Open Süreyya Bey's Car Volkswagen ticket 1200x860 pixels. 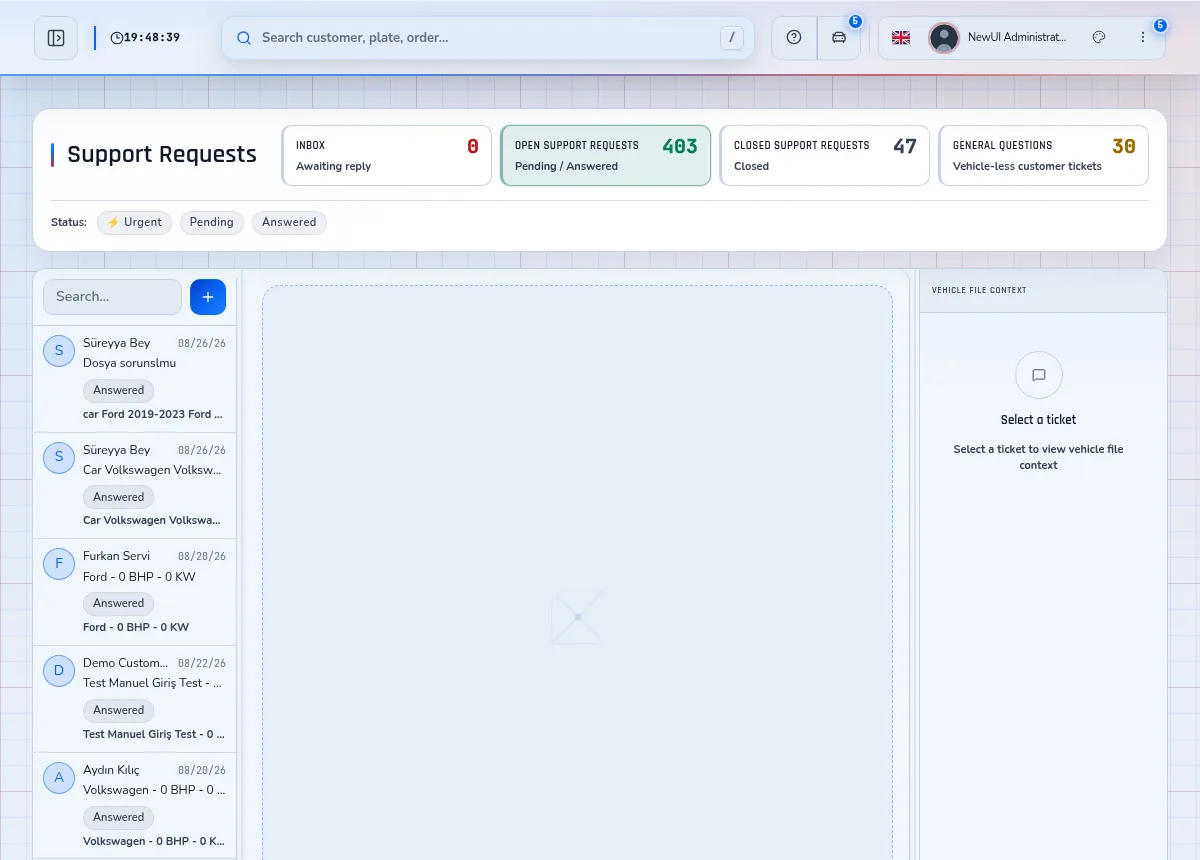click(135, 486)
